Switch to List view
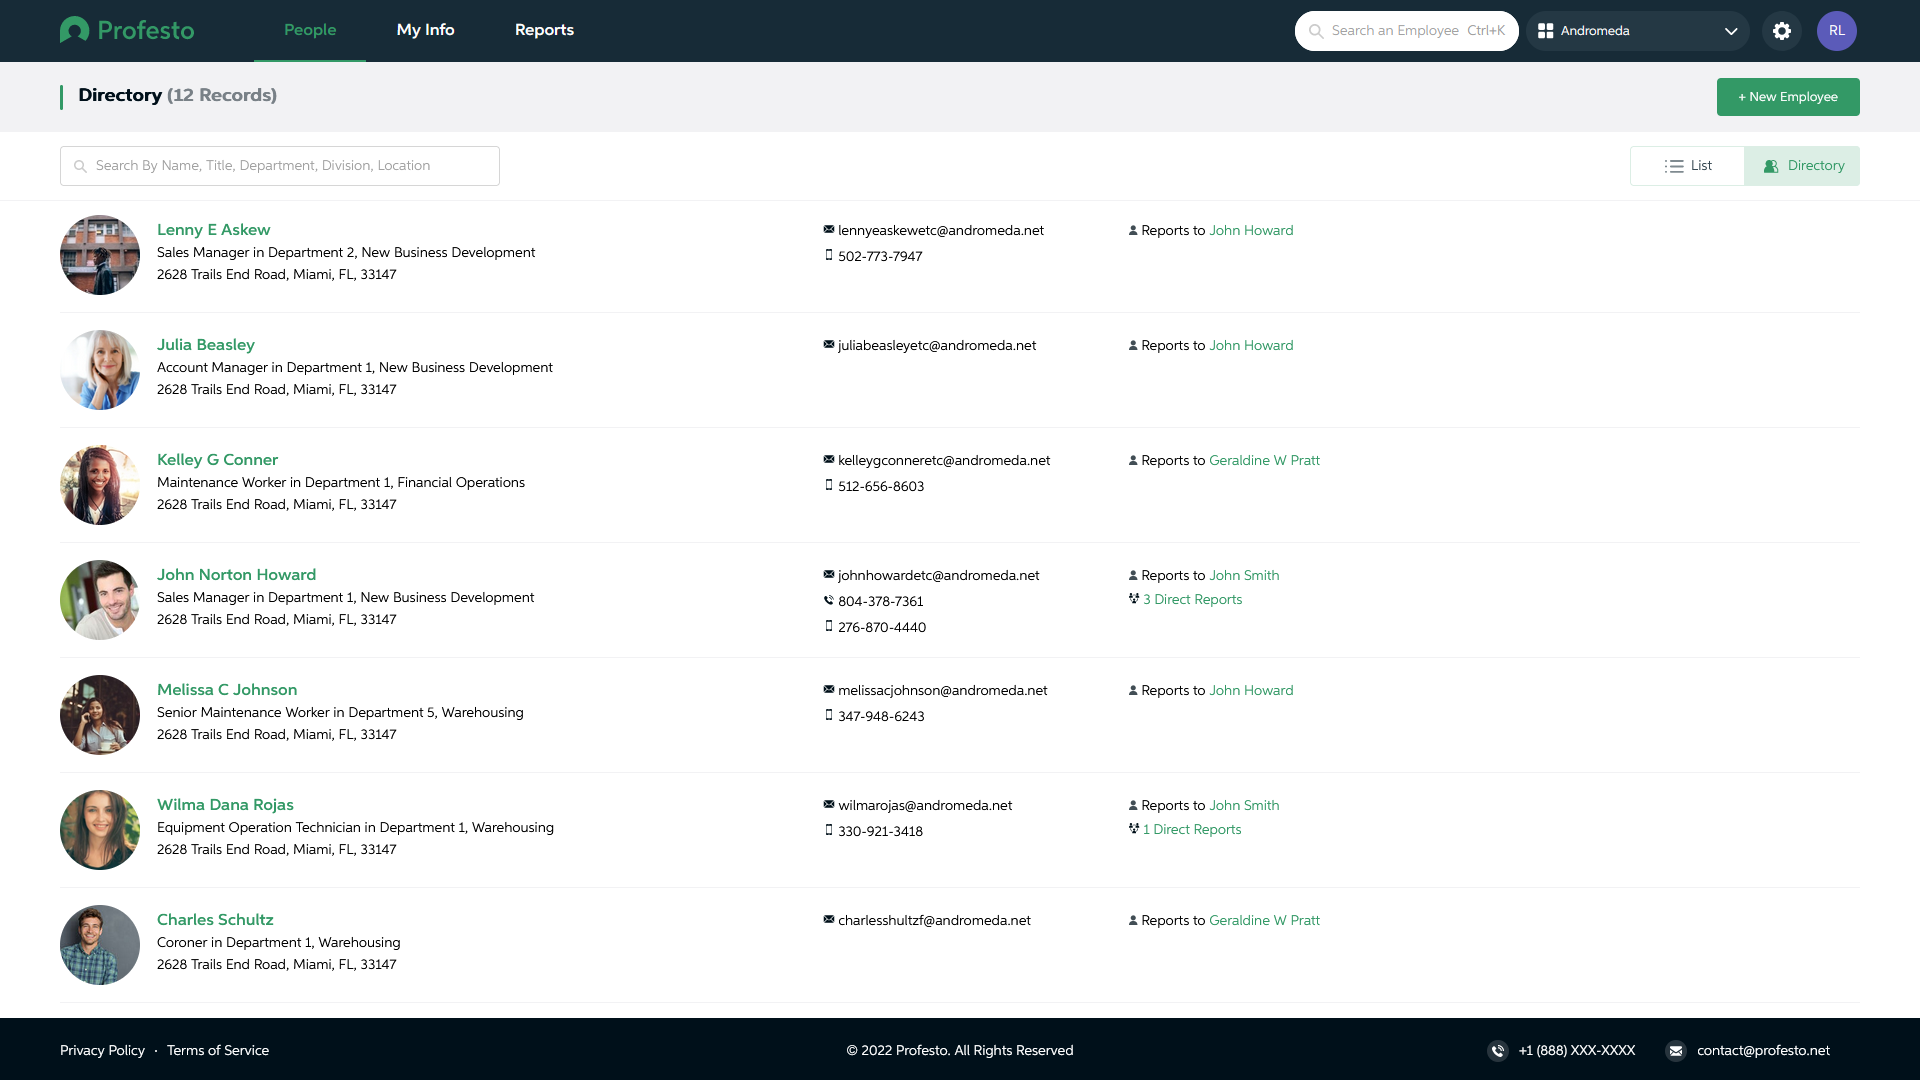Screen dimensions: 1920x1080 1688,166
